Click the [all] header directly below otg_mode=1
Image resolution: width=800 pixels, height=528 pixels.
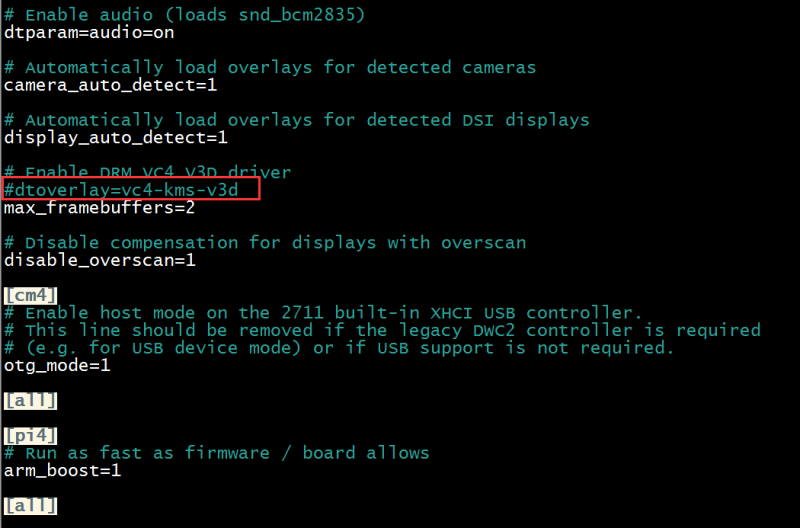click(31, 400)
